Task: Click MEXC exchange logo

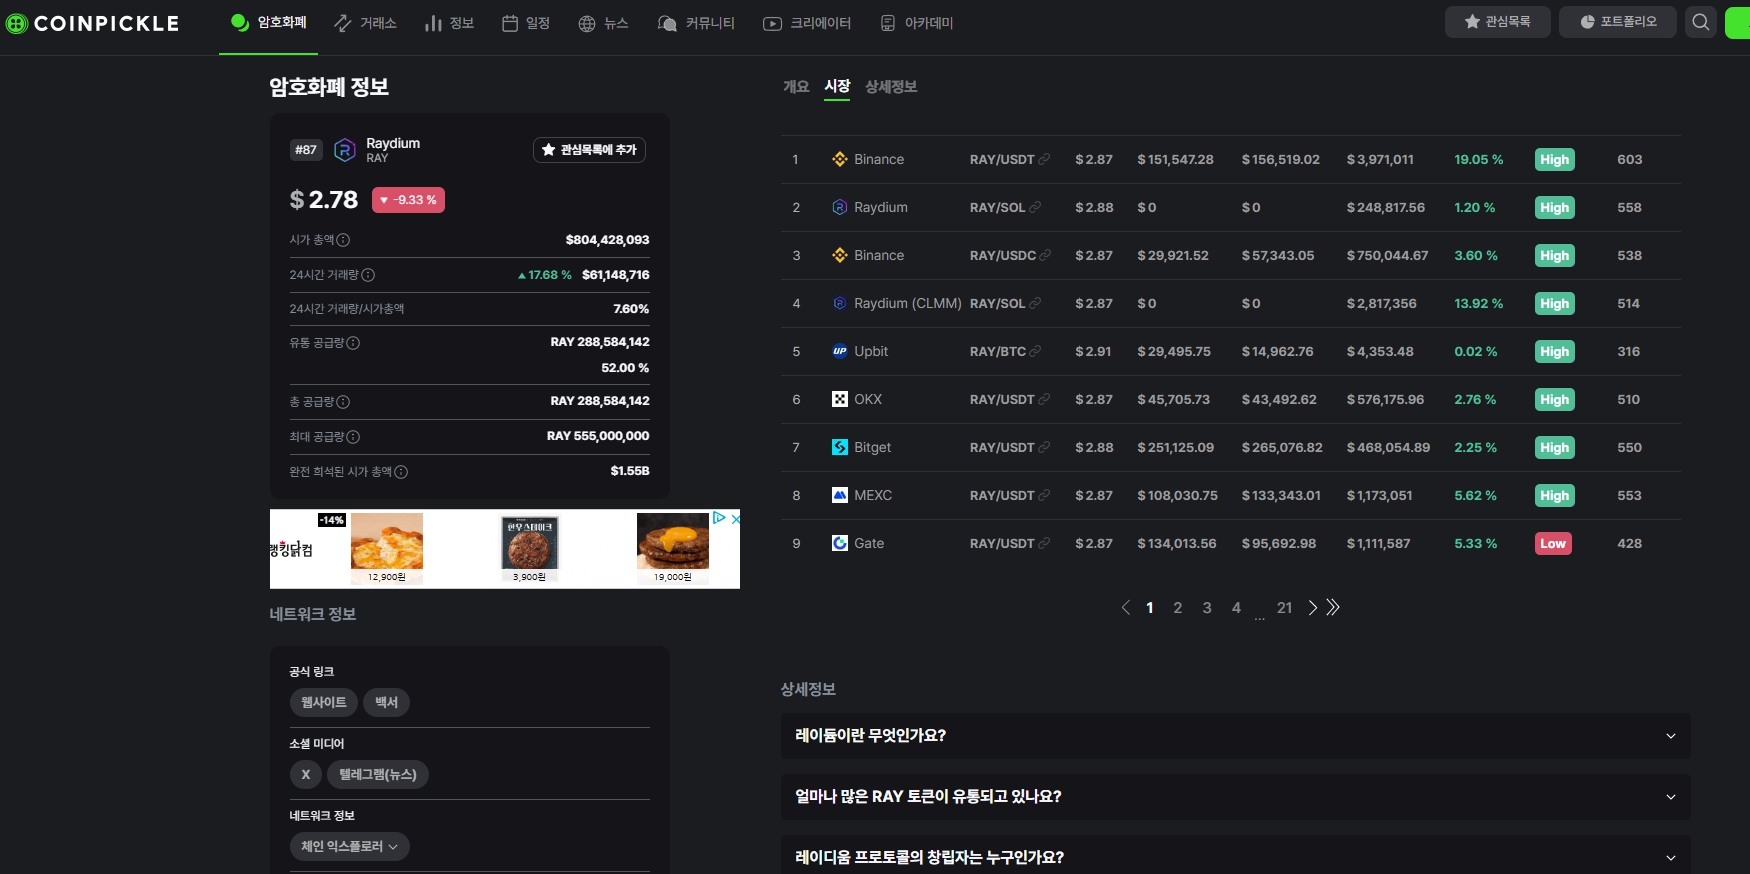Action: coord(840,495)
